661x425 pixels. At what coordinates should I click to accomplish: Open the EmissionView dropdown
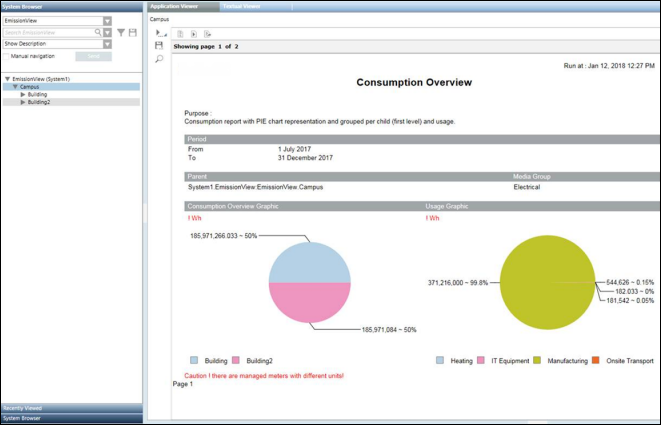click(107, 20)
